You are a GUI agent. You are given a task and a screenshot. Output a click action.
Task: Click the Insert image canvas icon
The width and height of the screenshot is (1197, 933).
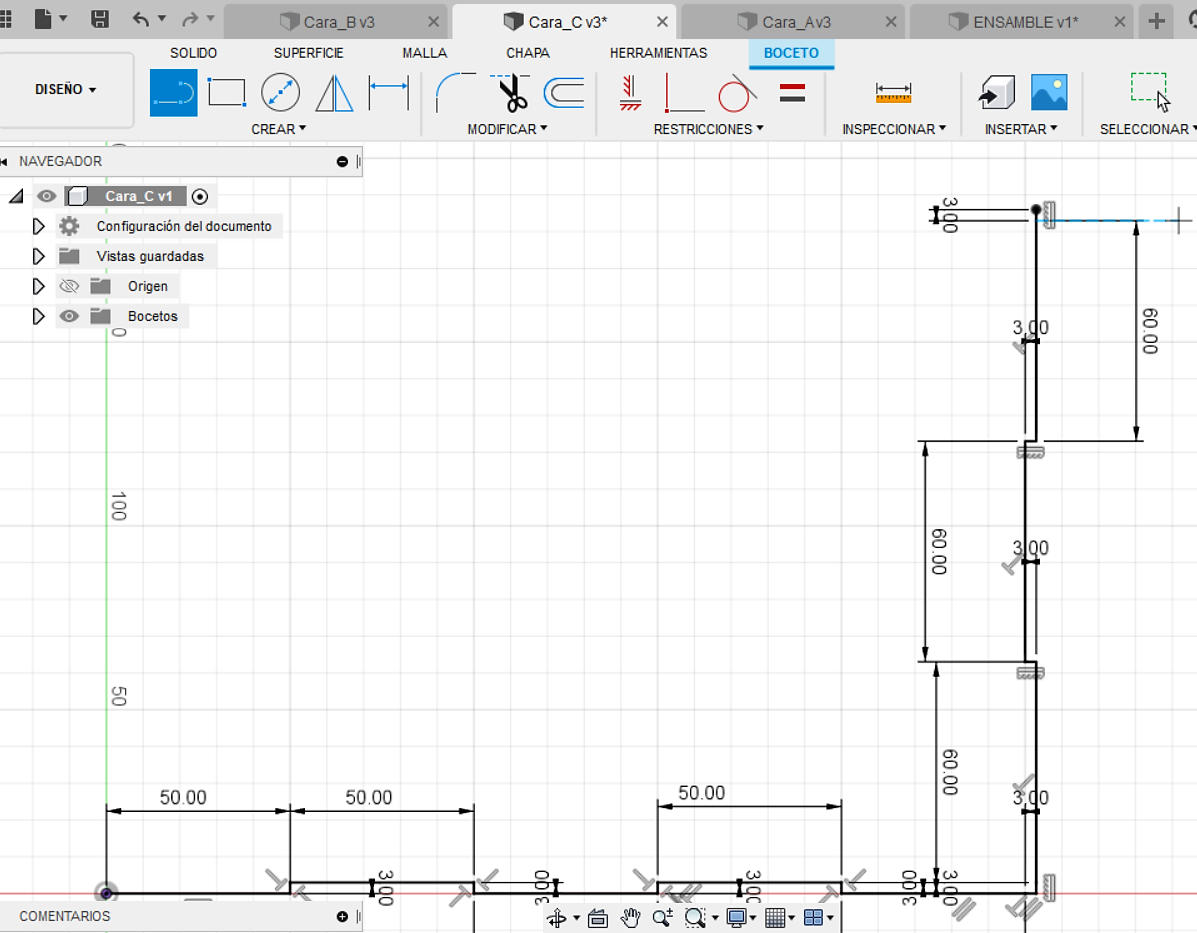tap(1049, 92)
